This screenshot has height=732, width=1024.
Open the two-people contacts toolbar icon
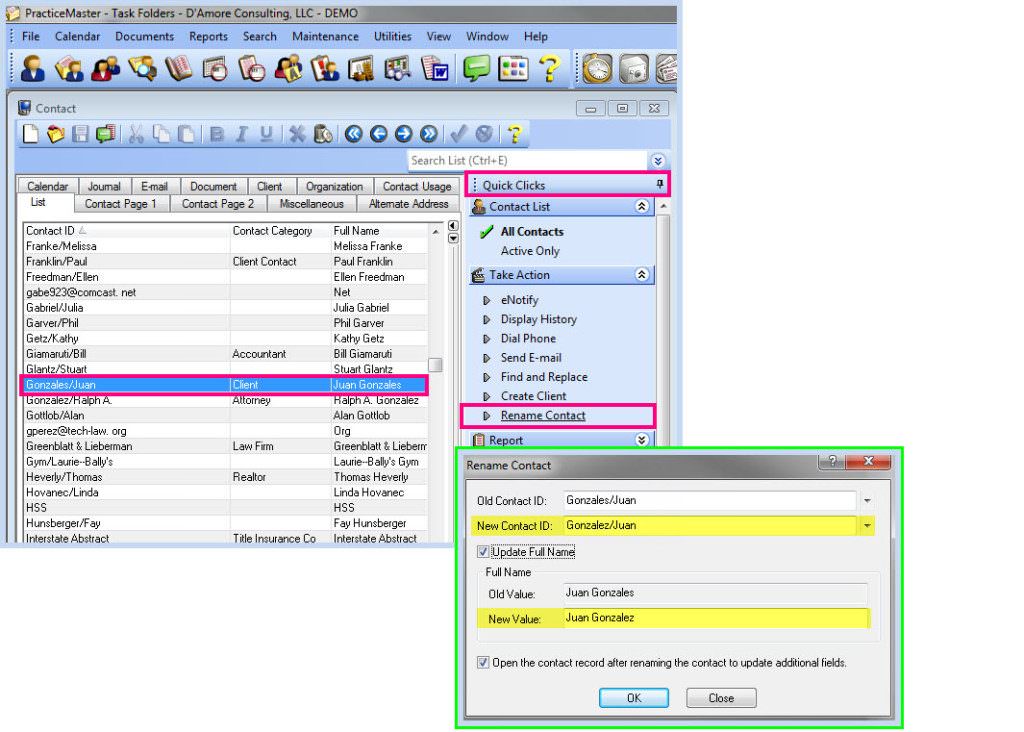click(x=106, y=68)
